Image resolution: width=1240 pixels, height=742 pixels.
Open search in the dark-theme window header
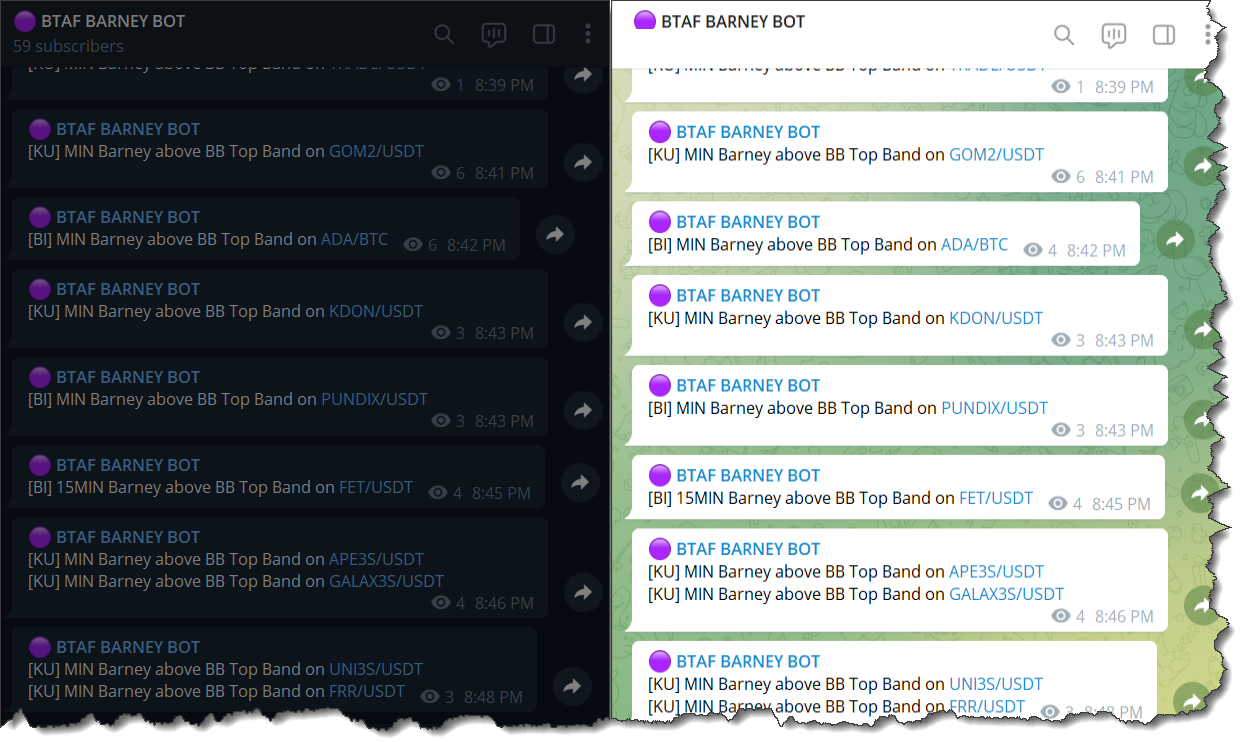[444, 35]
